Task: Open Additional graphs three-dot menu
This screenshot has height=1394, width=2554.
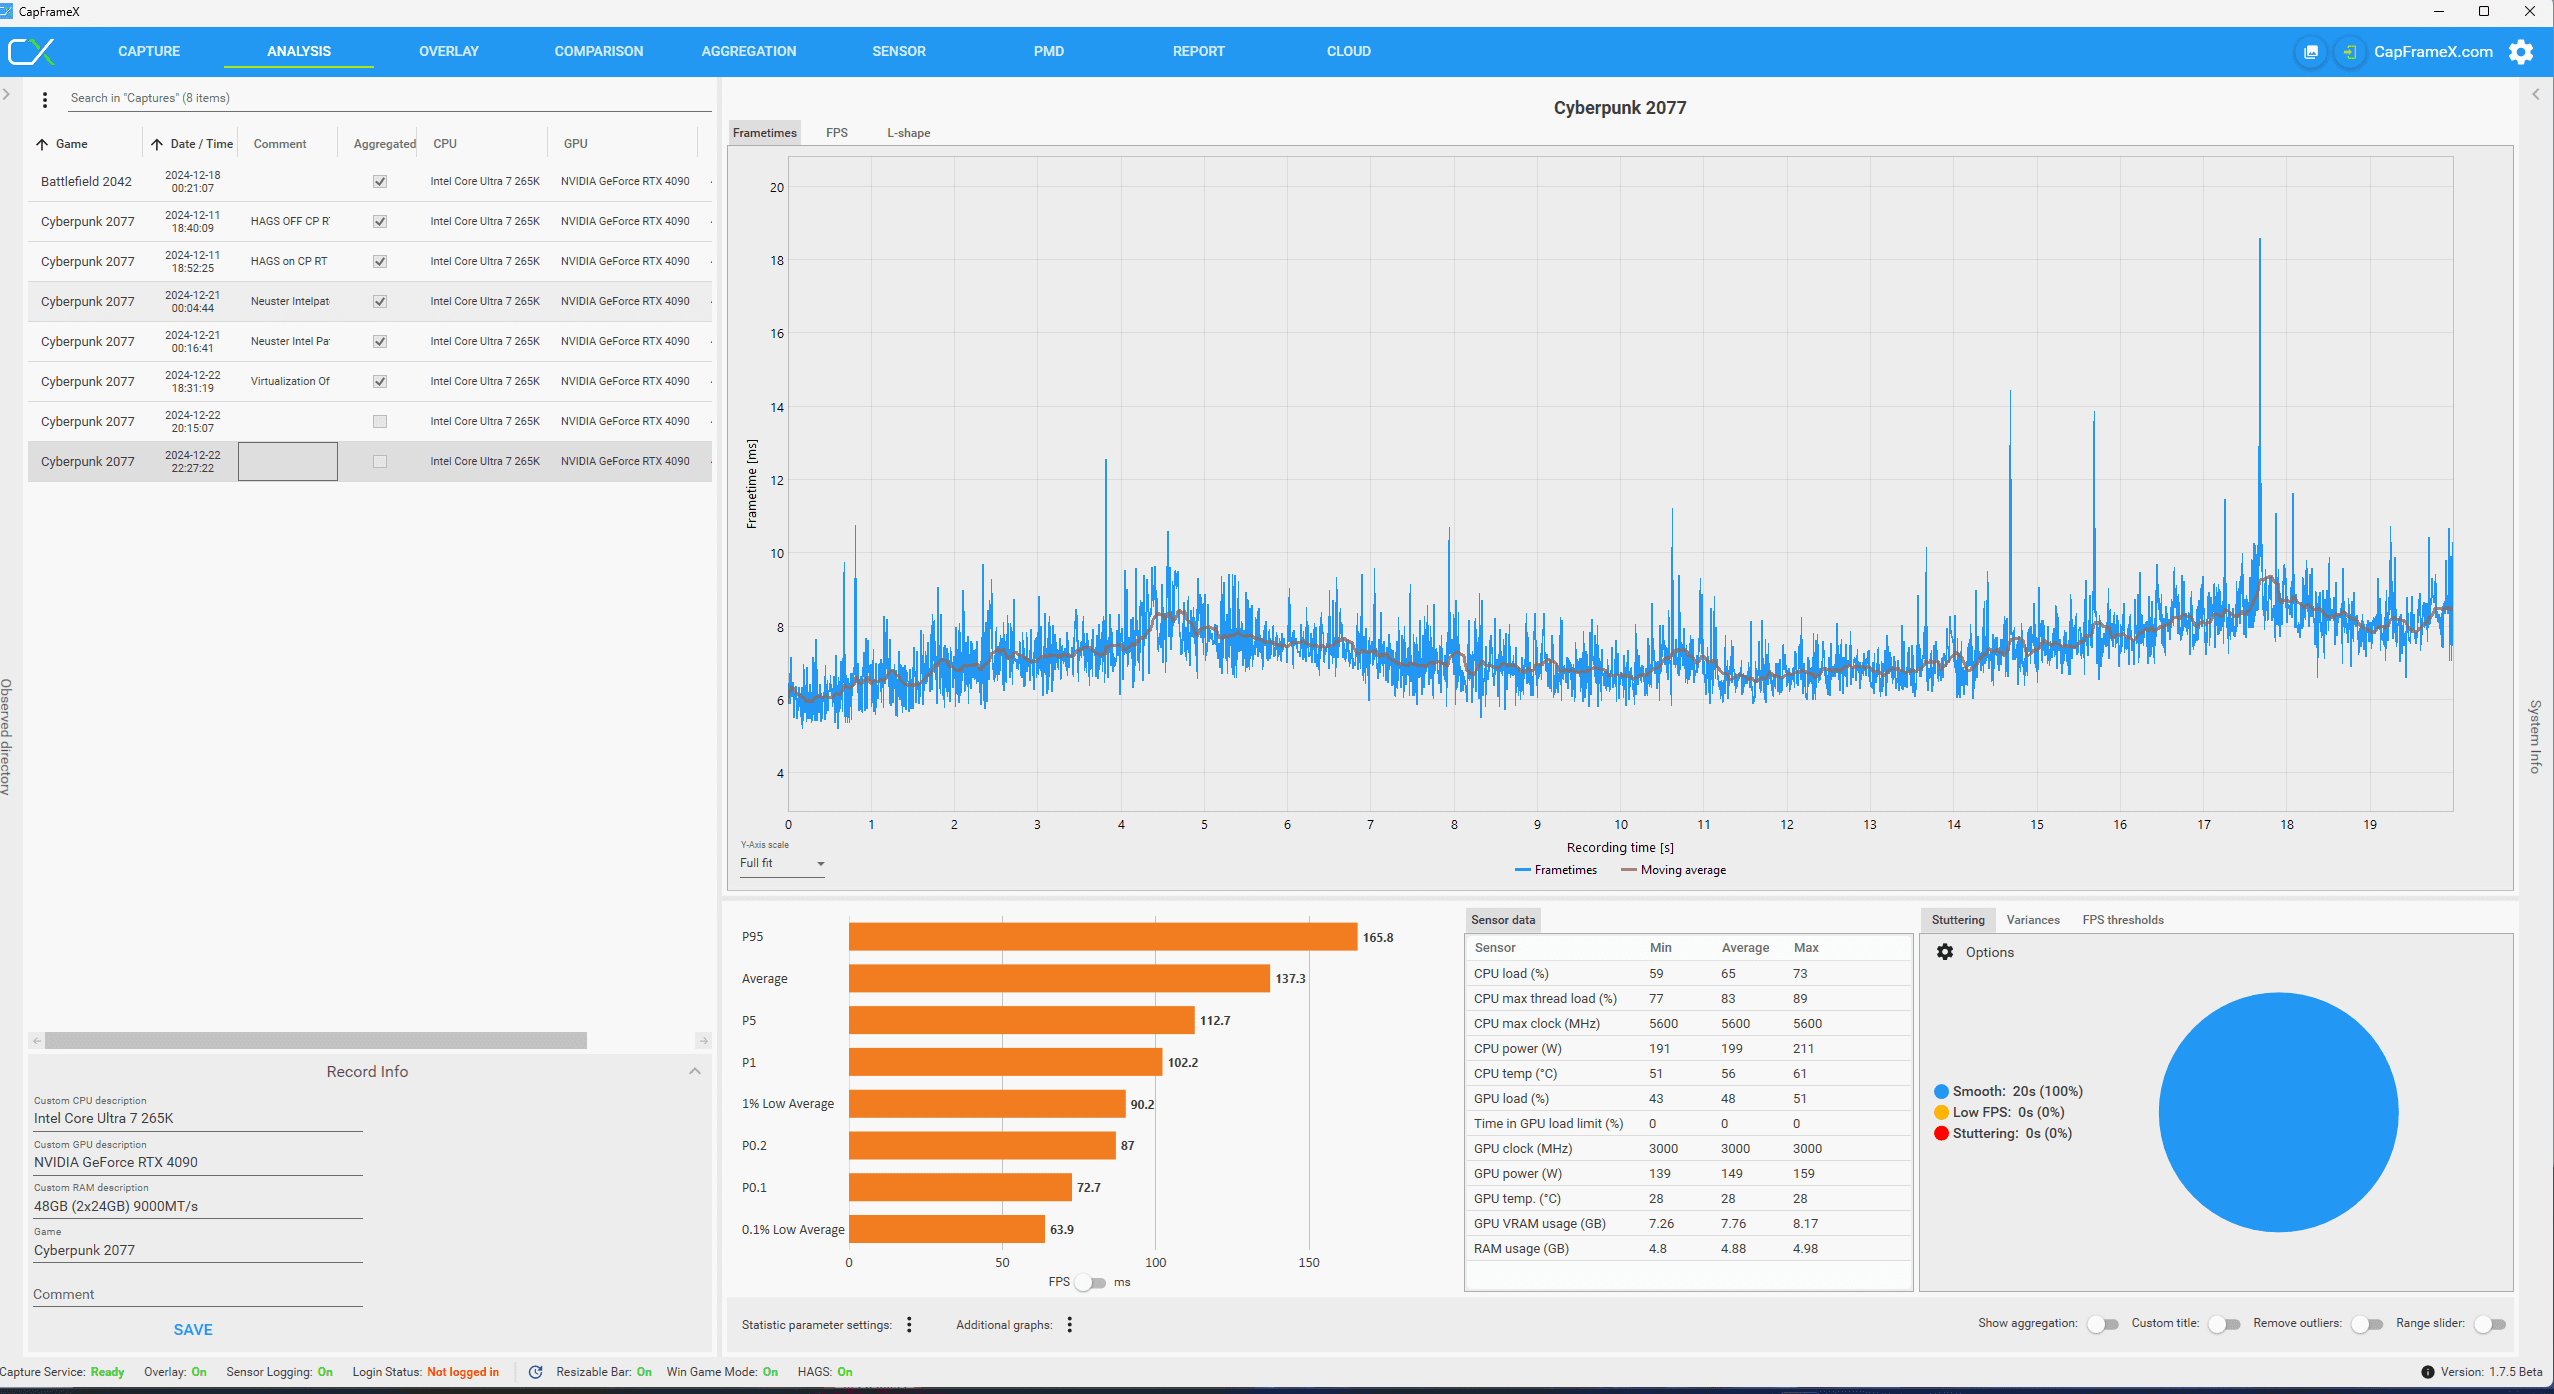Action: [1069, 1325]
